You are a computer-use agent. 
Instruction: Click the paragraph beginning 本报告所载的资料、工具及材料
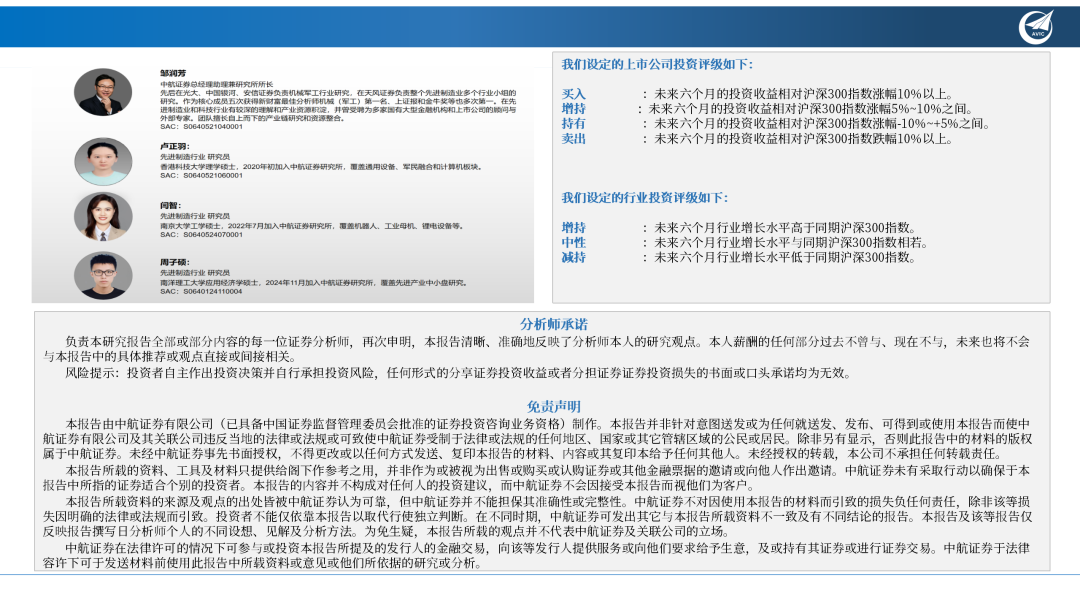point(537,478)
